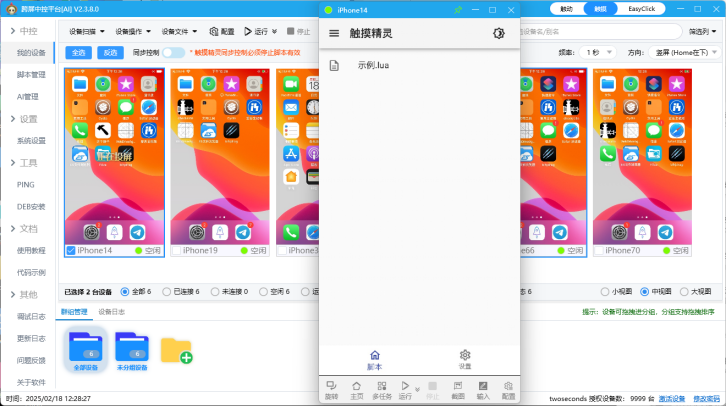Open the 设备扫描 dropdown menu
The image size is (726, 406).
point(86,31)
